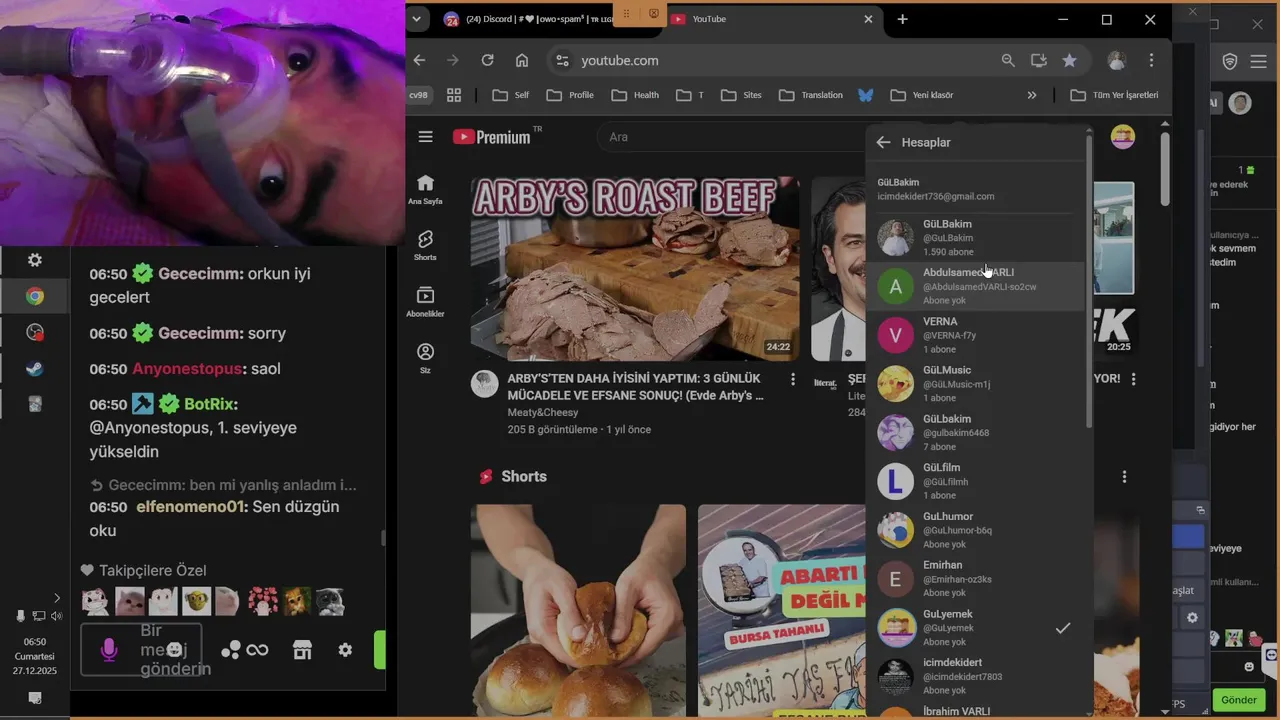Click the Hesaplar panel scrollbar
Viewport: 1280px width, 720px height.
[1089, 283]
